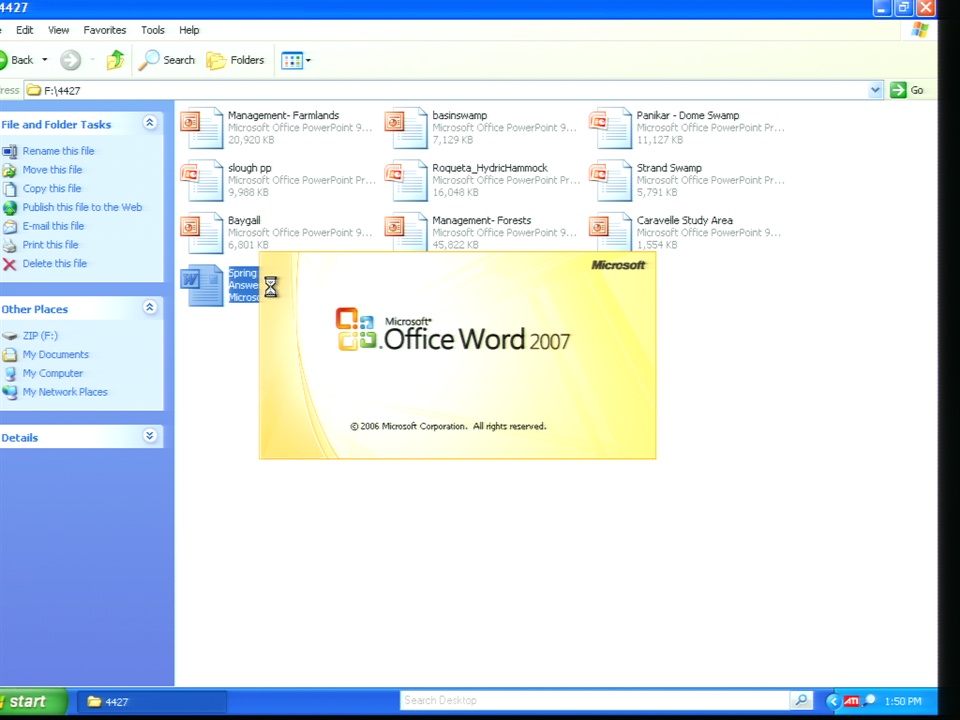
Task: Click the E-mail this file envelope icon
Action: [x=10, y=227]
